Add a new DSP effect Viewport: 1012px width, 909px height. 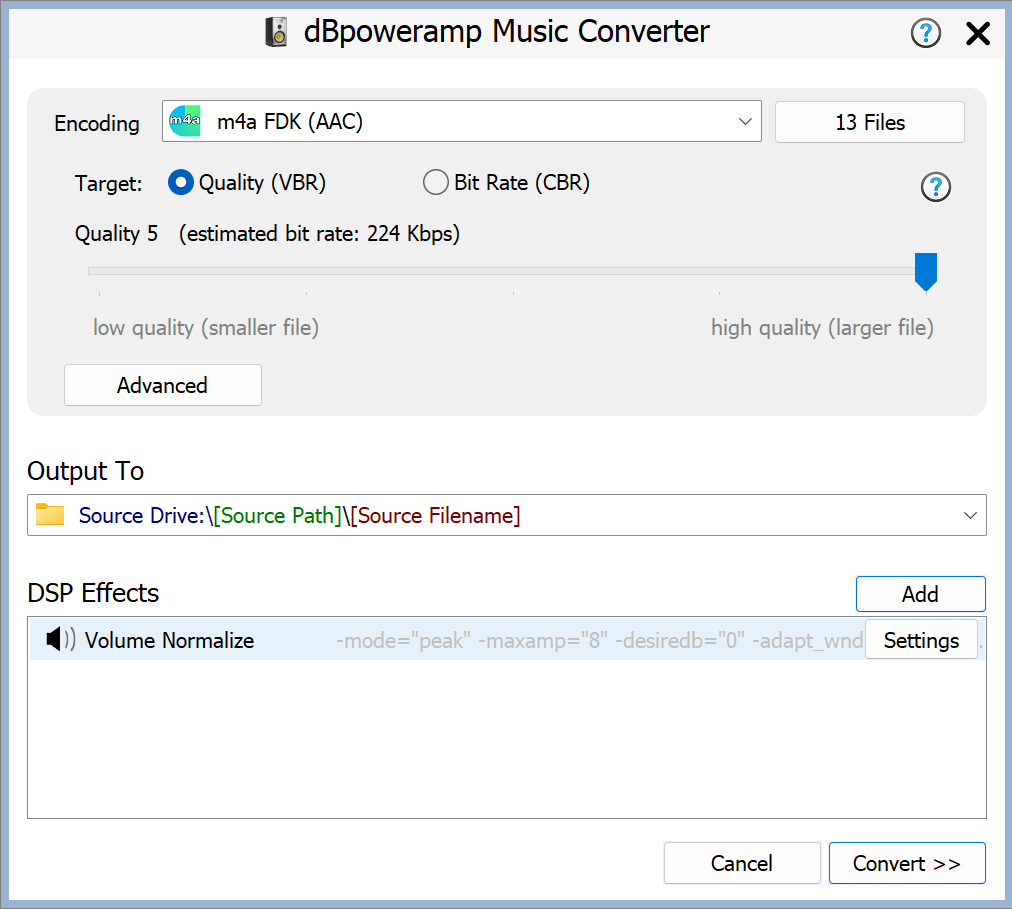point(920,594)
